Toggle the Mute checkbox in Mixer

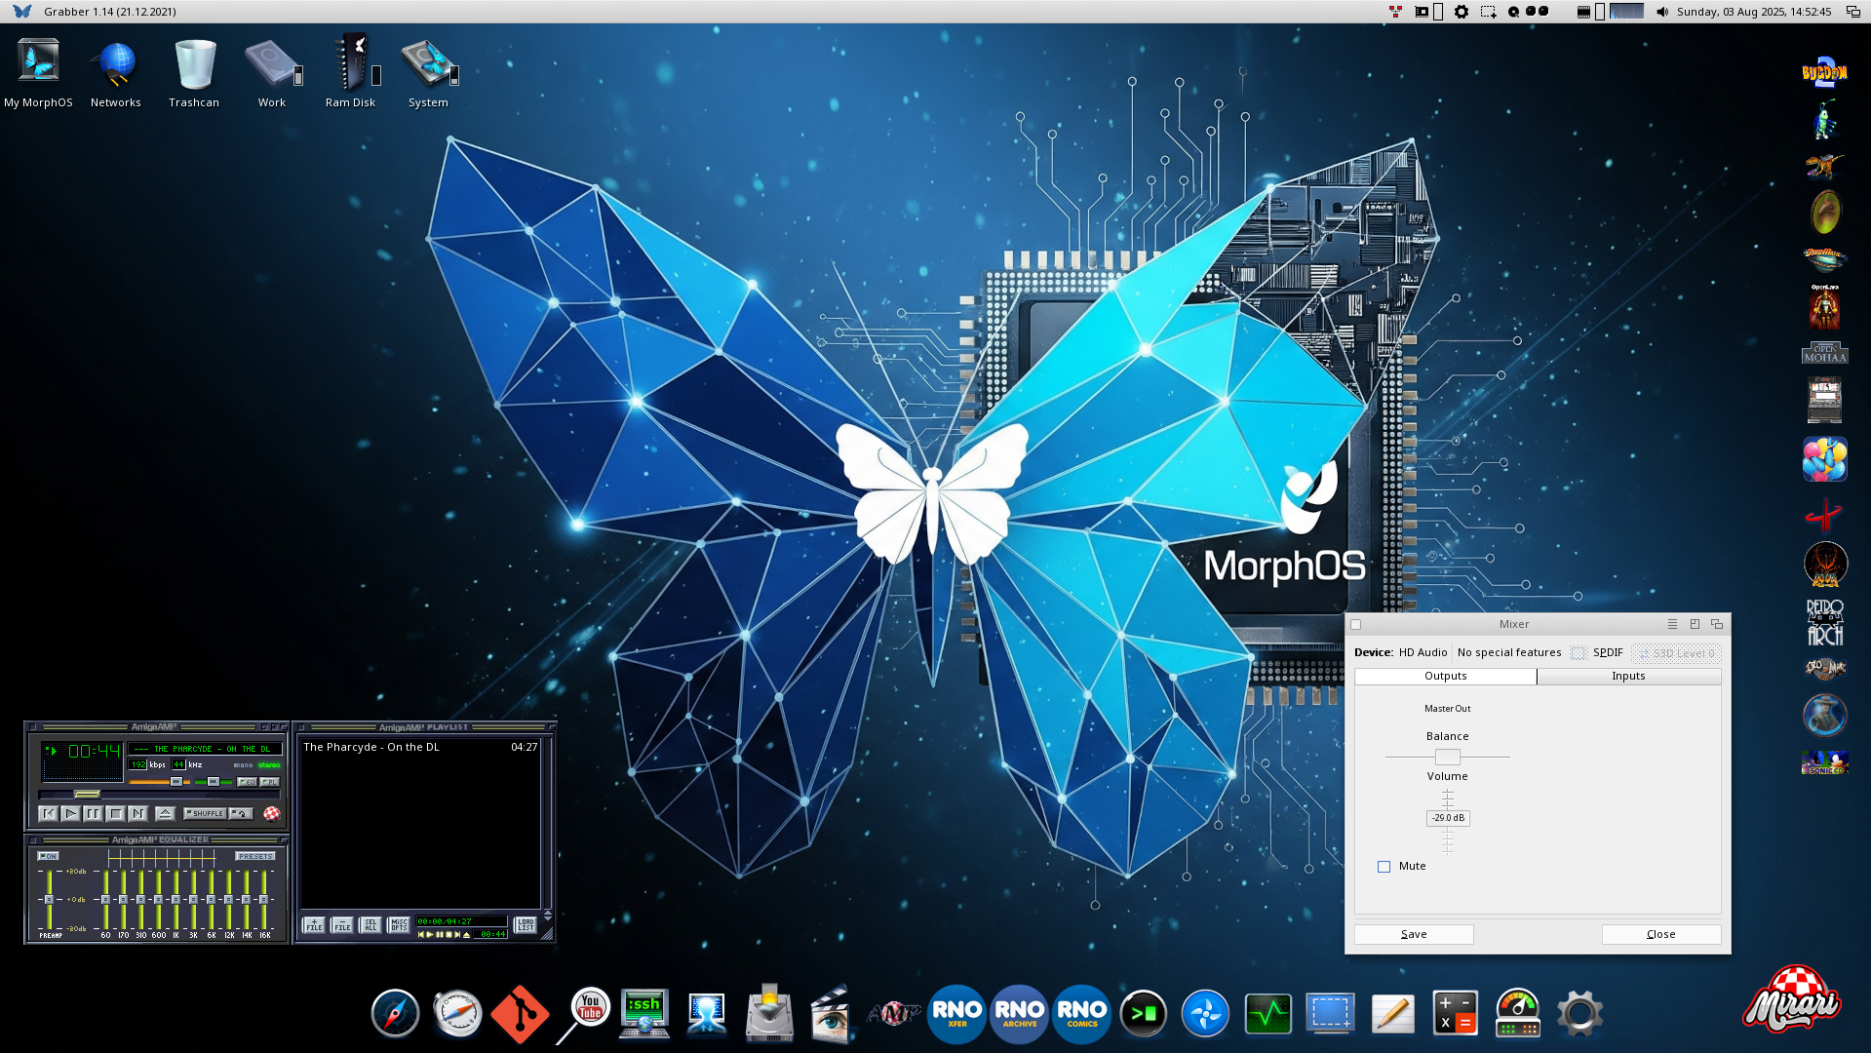coord(1384,866)
